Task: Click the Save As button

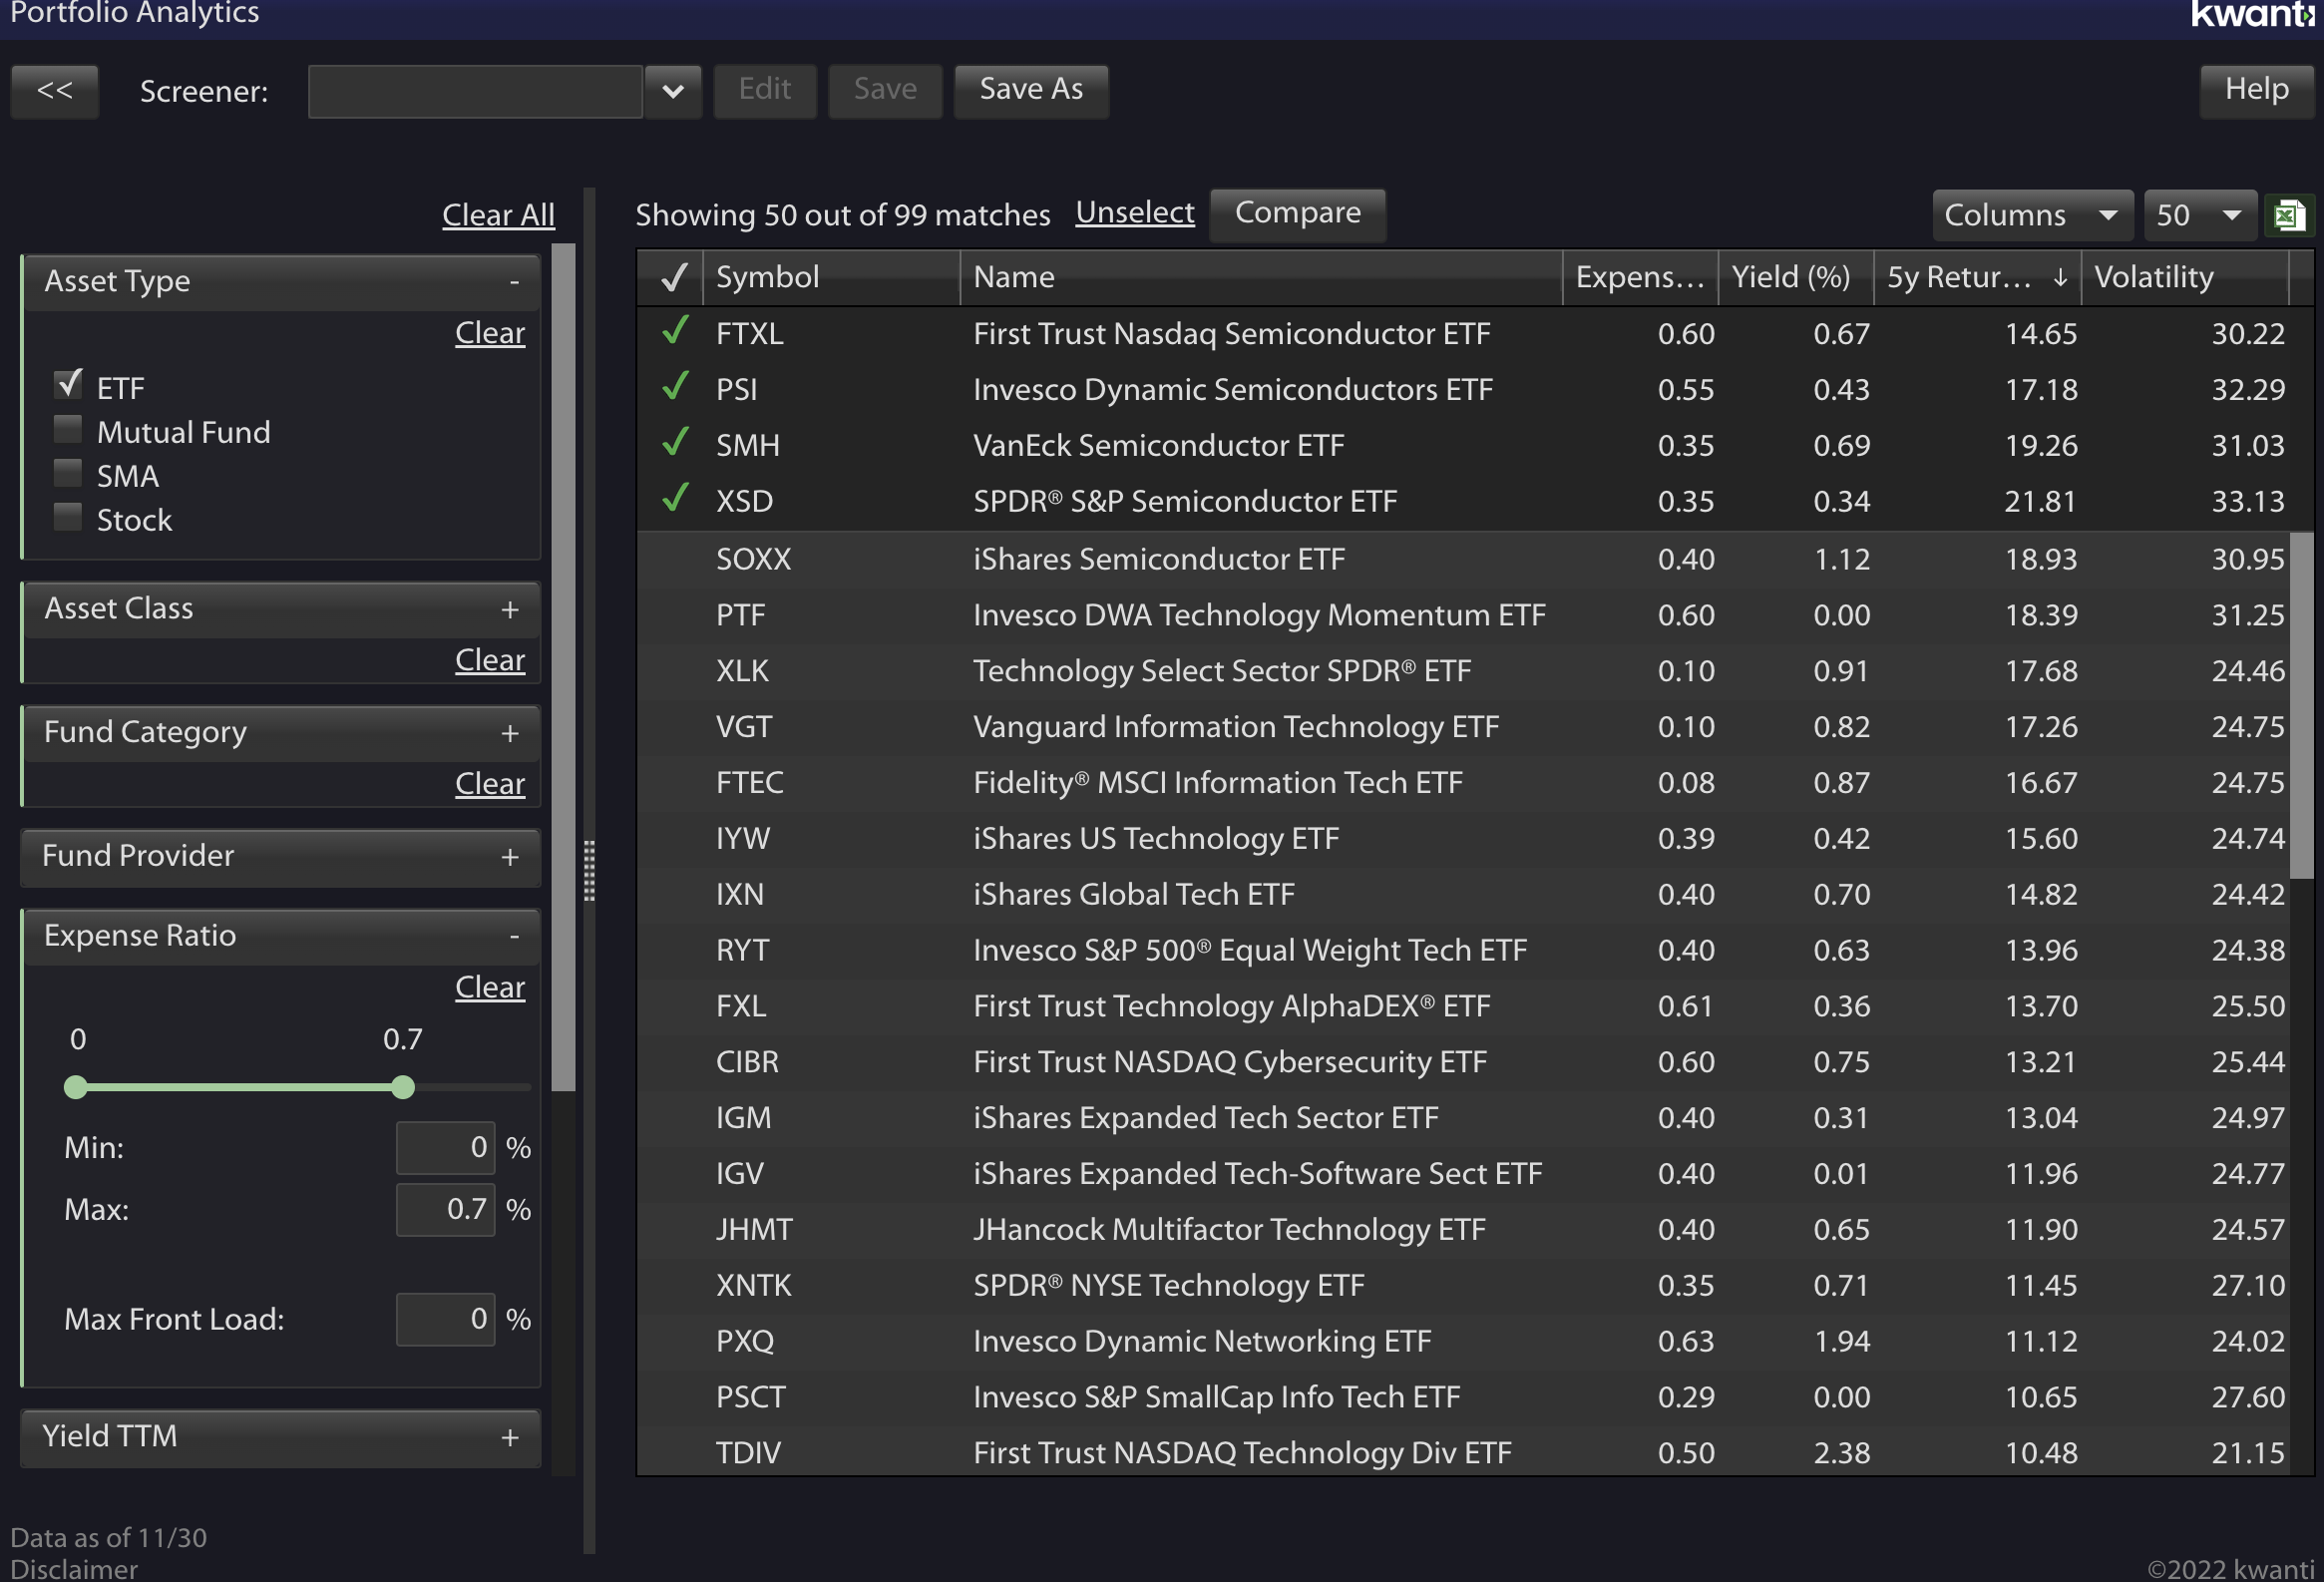Action: (1028, 89)
